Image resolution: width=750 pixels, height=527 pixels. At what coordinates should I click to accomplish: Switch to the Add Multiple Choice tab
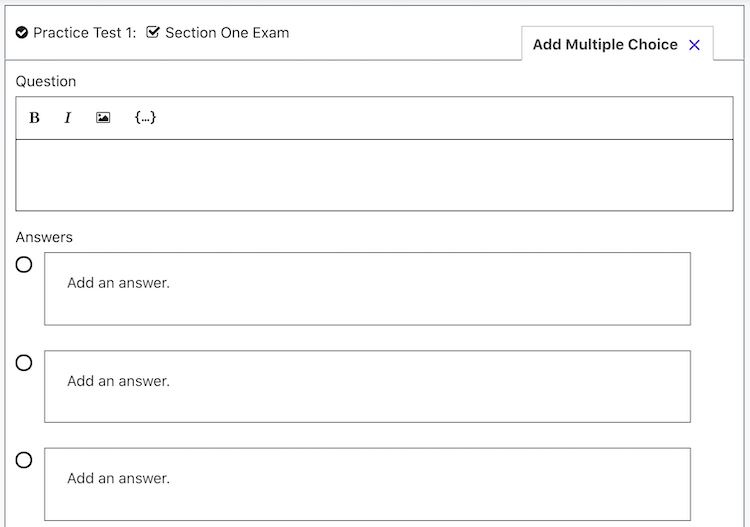(604, 45)
